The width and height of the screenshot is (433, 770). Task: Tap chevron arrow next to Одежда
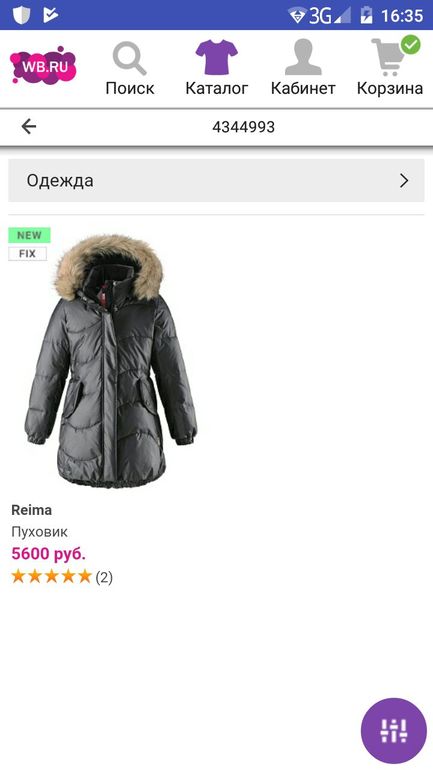tap(404, 181)
